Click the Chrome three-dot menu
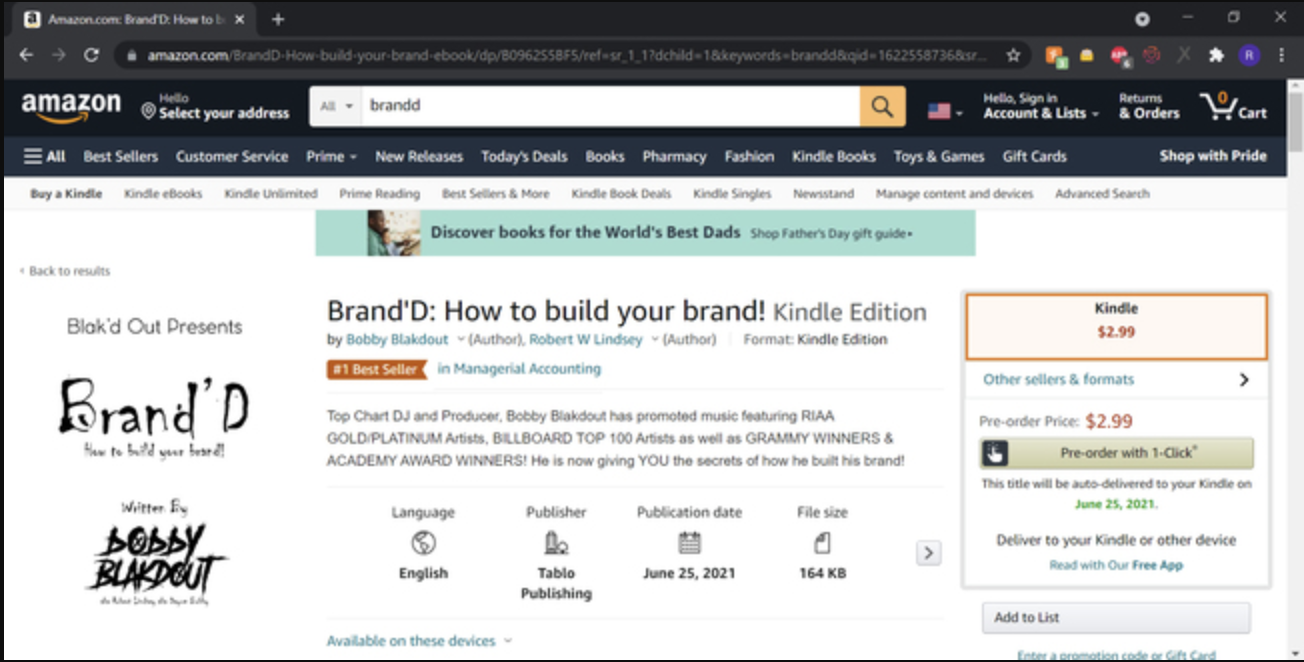Image resolution: width=1304 pixels, height=662 pixels. pyautogui.click(x=1282, y=55)
